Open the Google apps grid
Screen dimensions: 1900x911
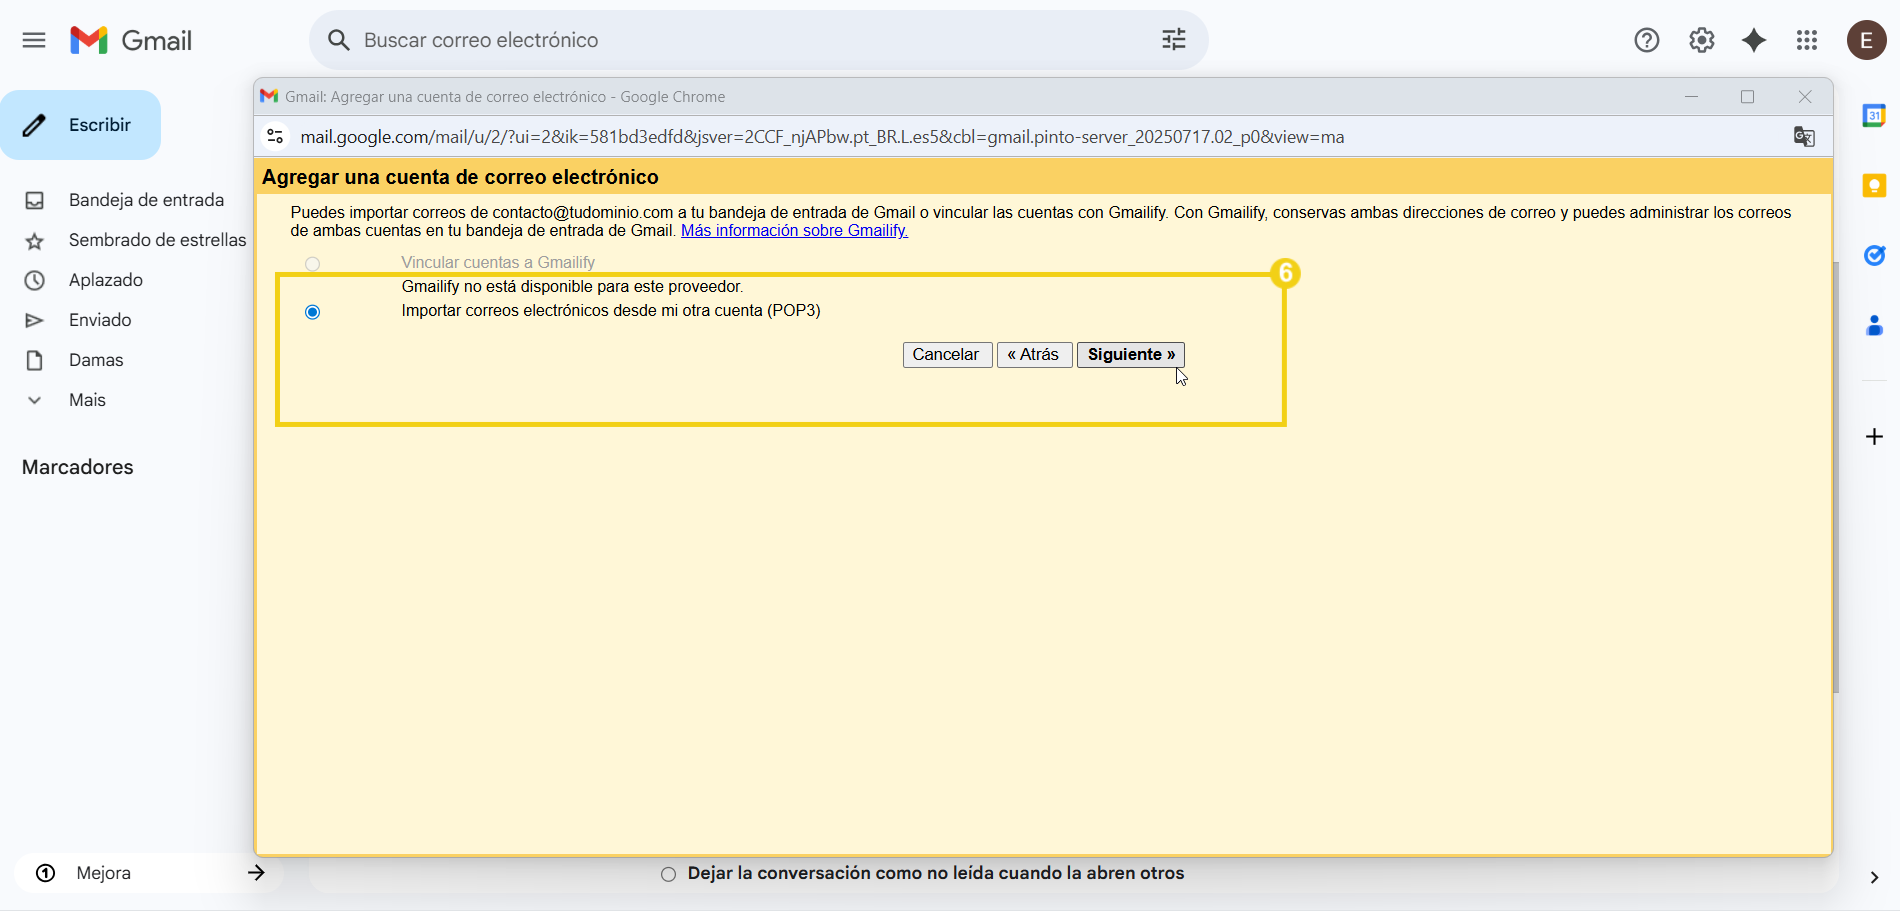tap(1807, 40)
